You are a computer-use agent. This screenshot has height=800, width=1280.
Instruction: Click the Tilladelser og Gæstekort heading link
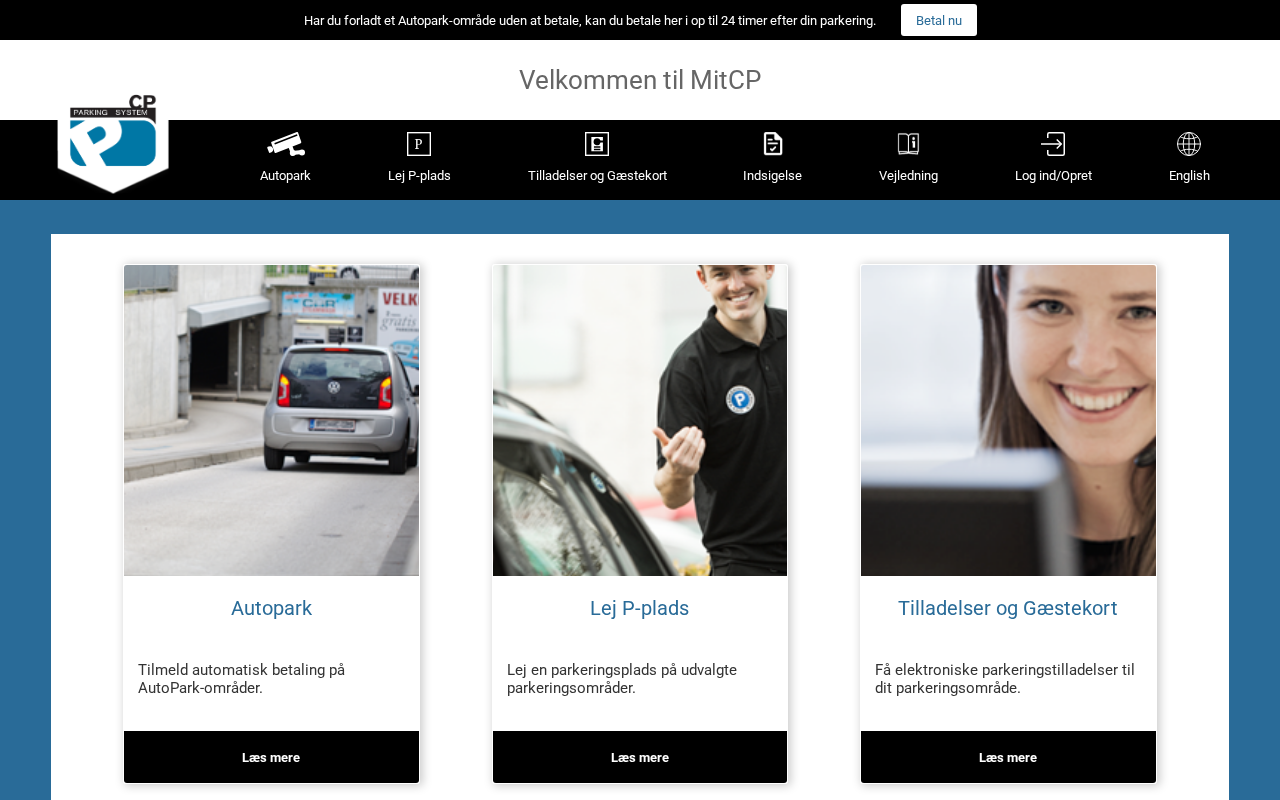pyautogui.click(x=1008, y=608)
